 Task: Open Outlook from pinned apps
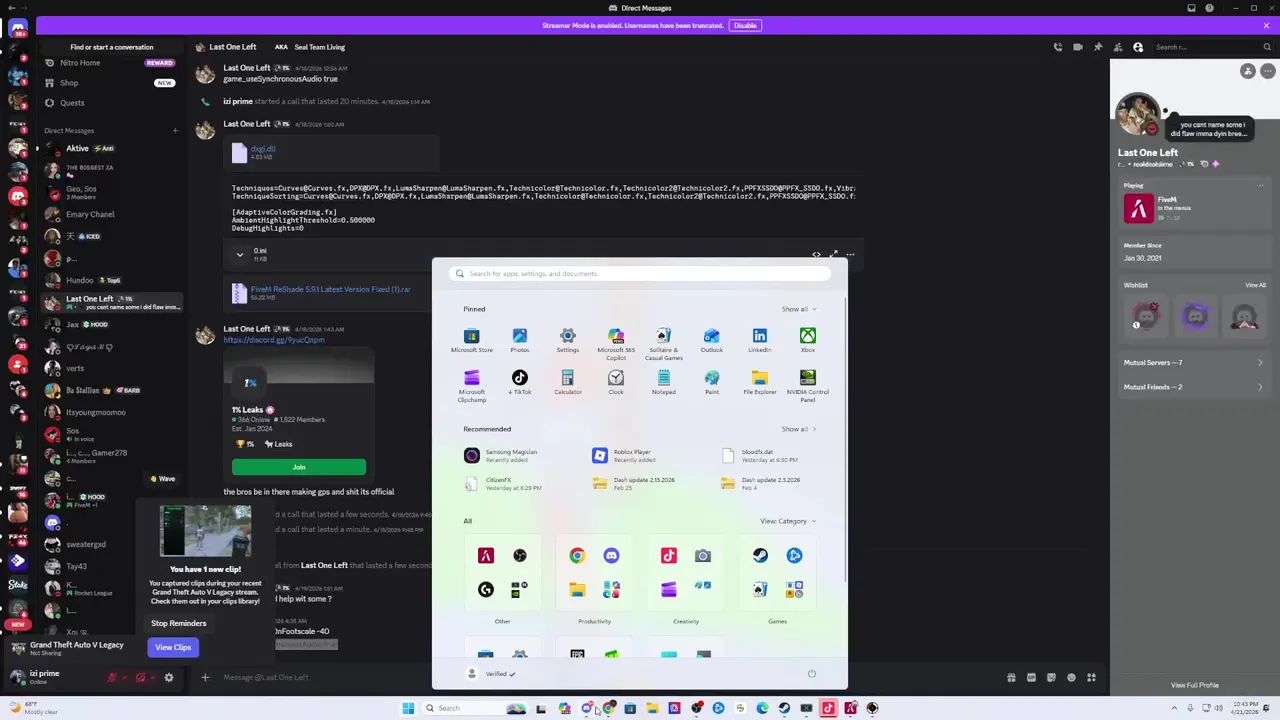coord(711,340)
